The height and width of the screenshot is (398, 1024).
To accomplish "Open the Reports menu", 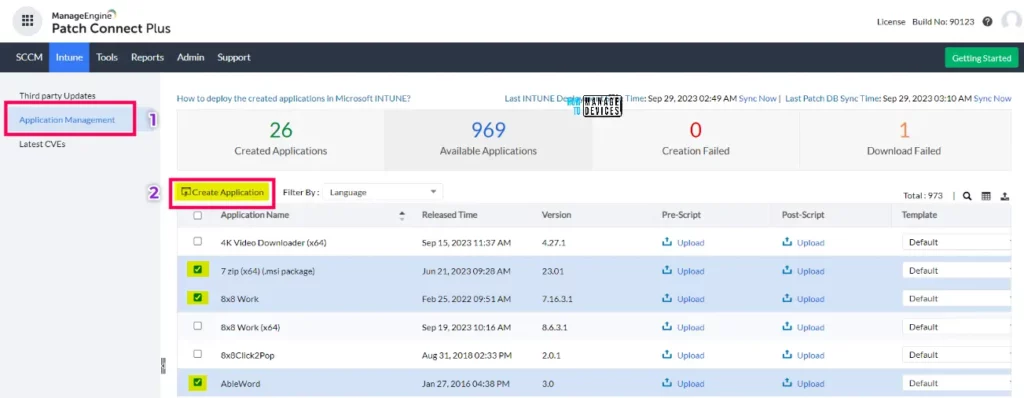I will pos(148,58).
